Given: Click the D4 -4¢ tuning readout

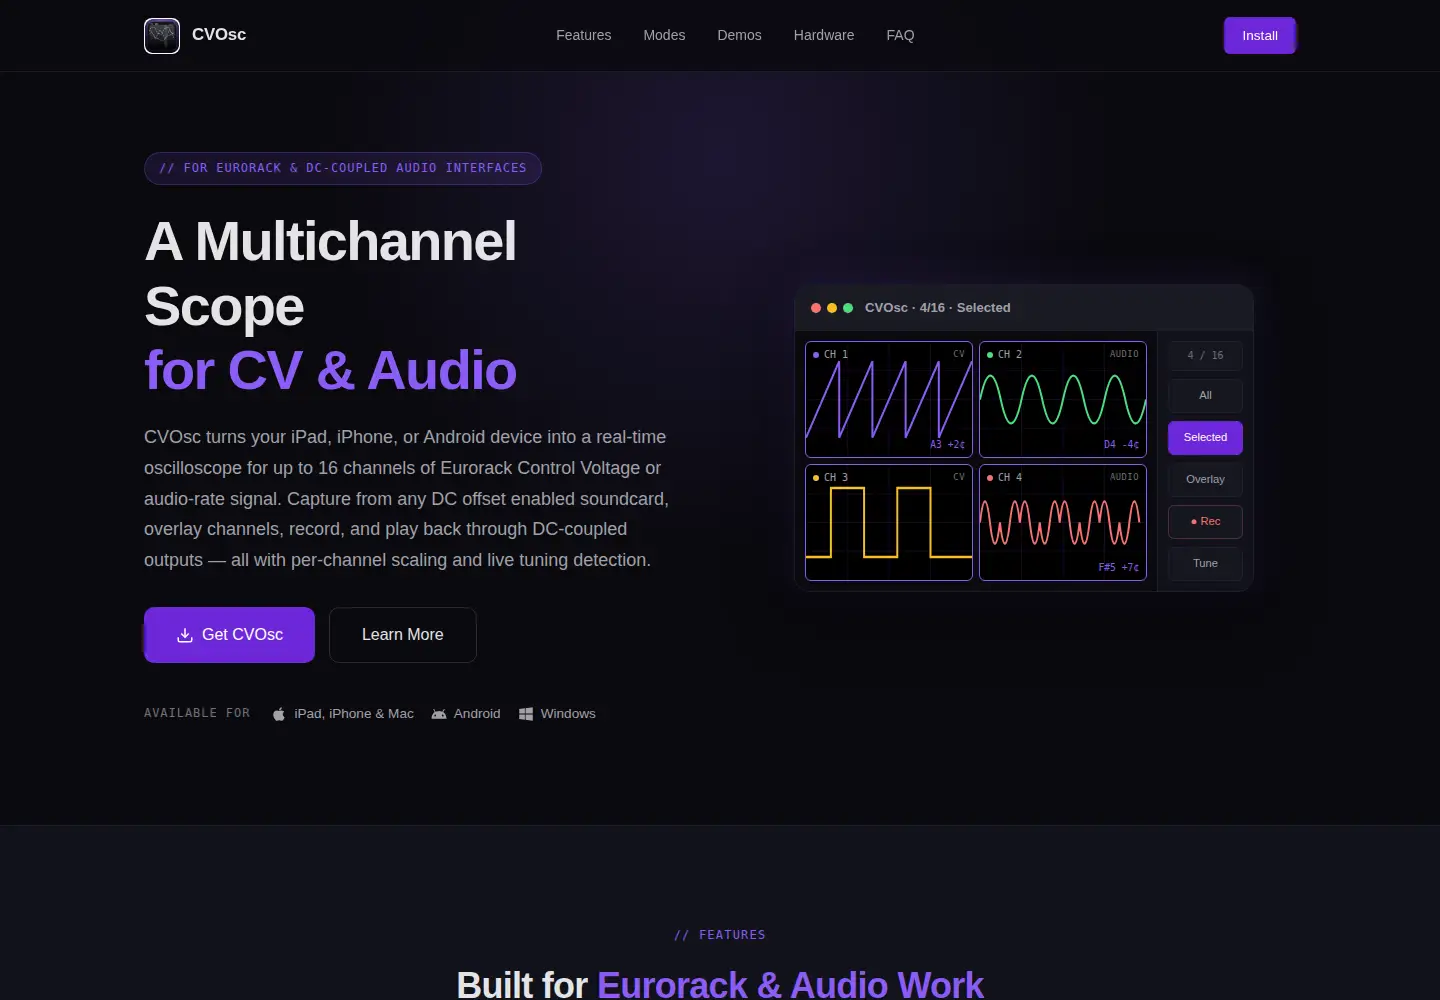Looking at the screenshot, I should point(1121,445).
